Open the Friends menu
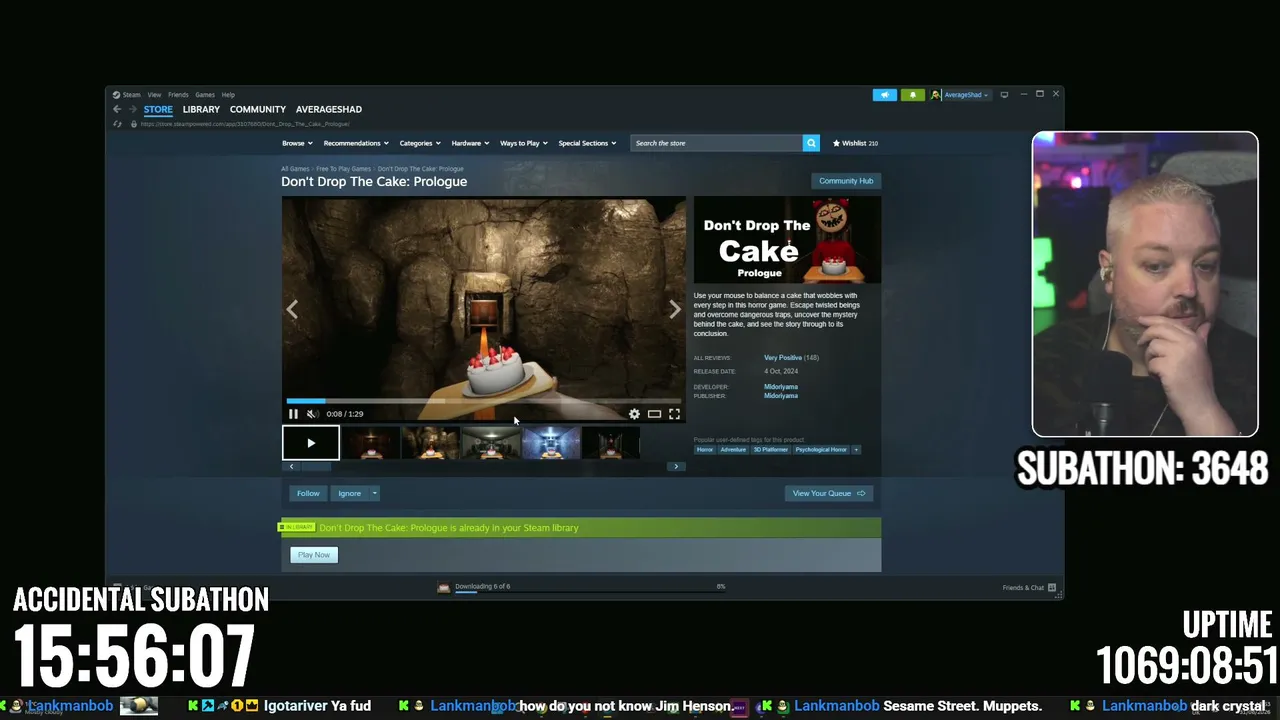Screen dimensions: 1280x720 (x=178, y=95)
